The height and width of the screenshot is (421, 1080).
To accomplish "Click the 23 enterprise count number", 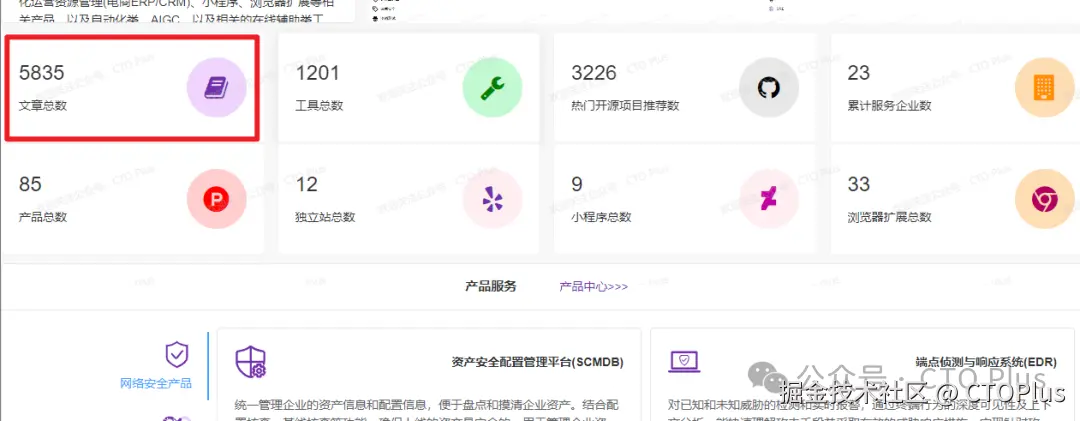I will (859, 72).
